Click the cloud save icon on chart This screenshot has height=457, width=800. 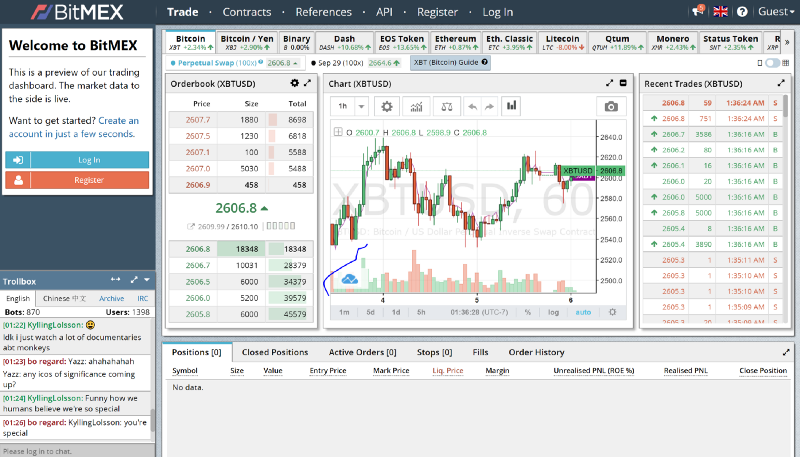coord(349,279)
